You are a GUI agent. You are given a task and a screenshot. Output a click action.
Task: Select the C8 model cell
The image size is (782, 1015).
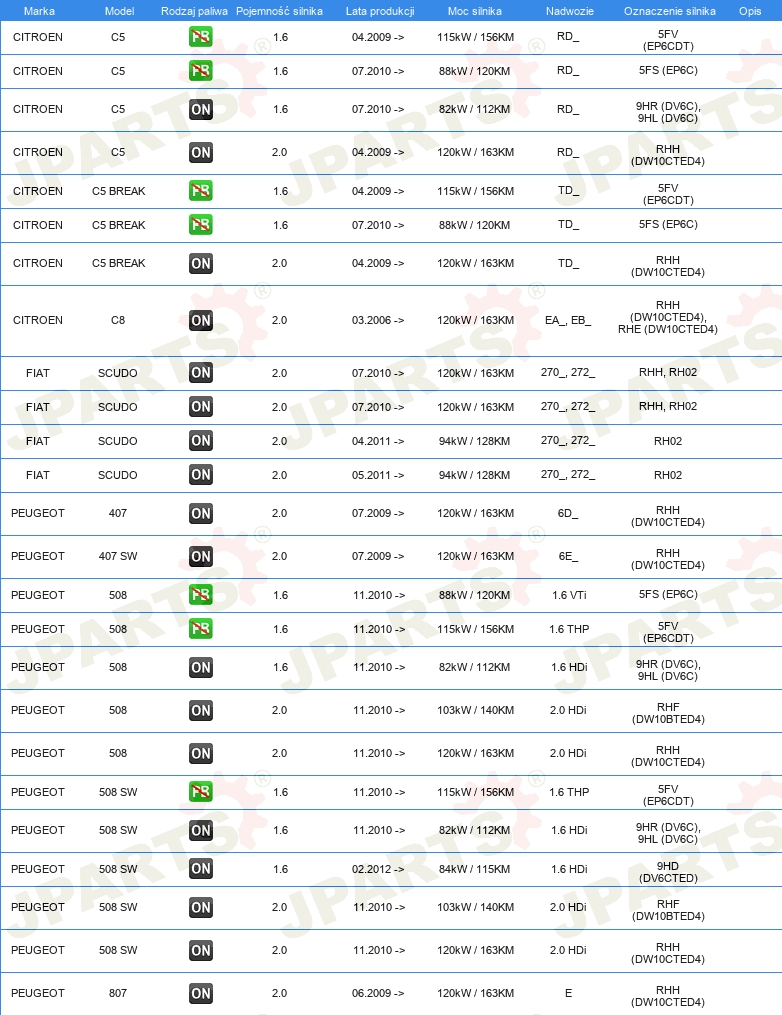click(118, 320)
